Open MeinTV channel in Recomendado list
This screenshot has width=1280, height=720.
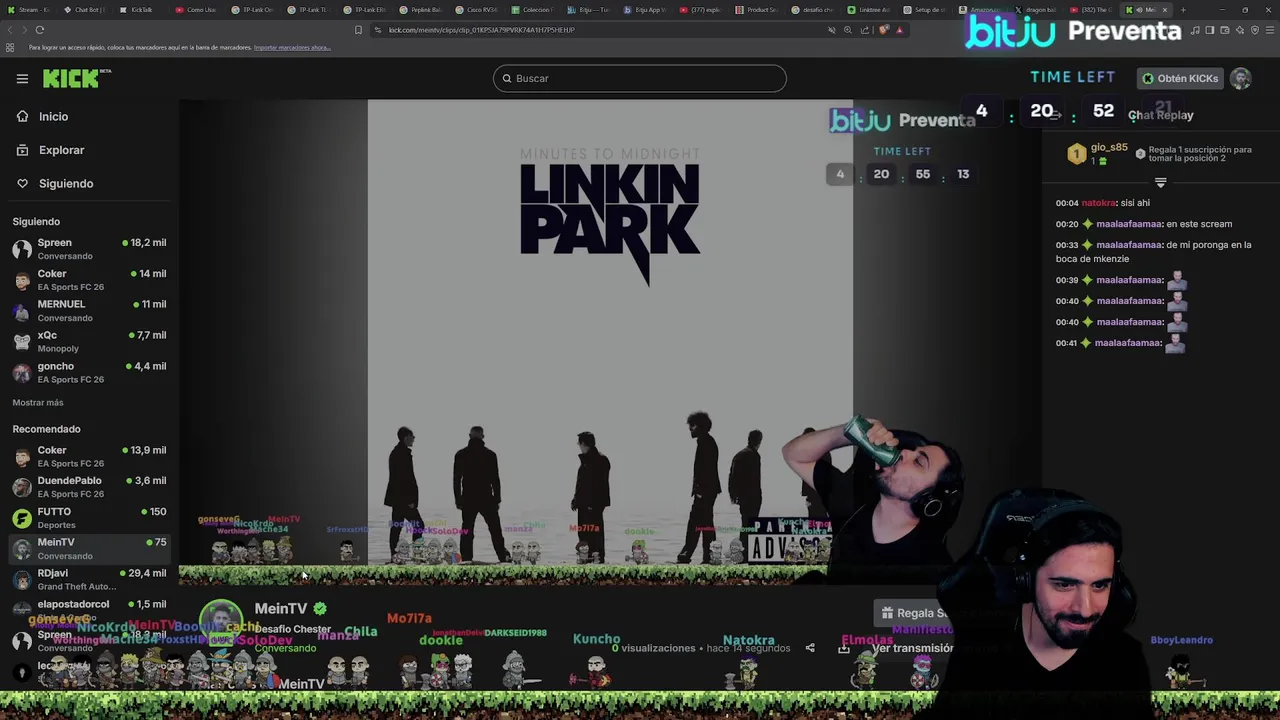coord(90,549)
